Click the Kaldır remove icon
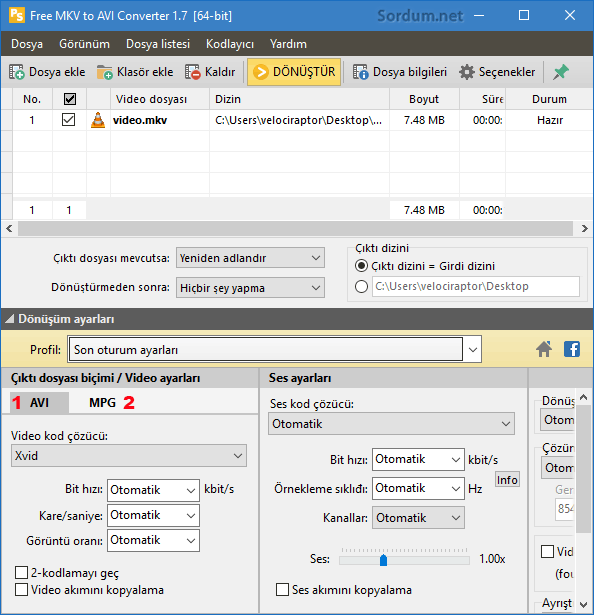This screenshot has width=594, height=615. pyautogui.click(x=193, y=72)
